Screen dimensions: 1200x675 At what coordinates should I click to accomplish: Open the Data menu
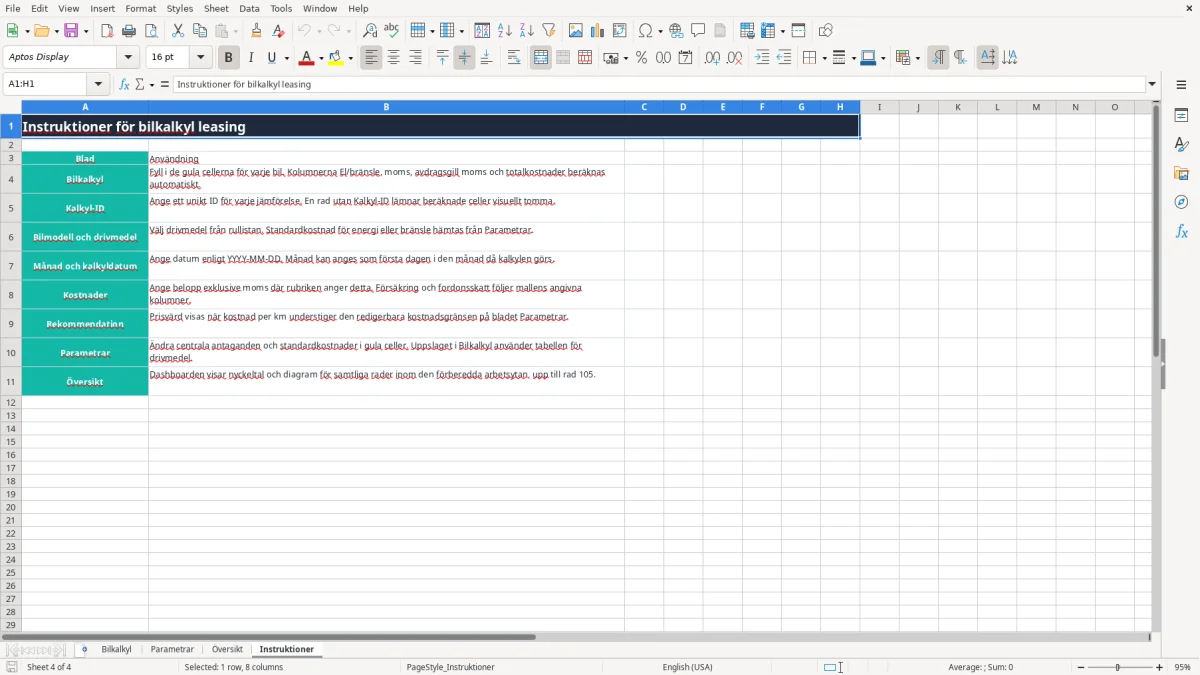[x=249, y=8]
